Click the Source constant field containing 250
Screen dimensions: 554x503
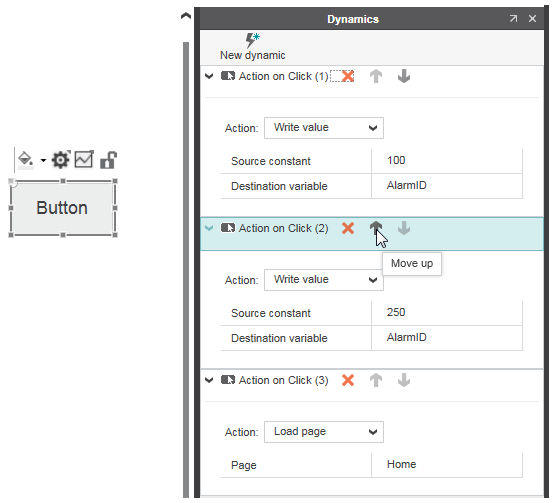(x=447, y=313)
